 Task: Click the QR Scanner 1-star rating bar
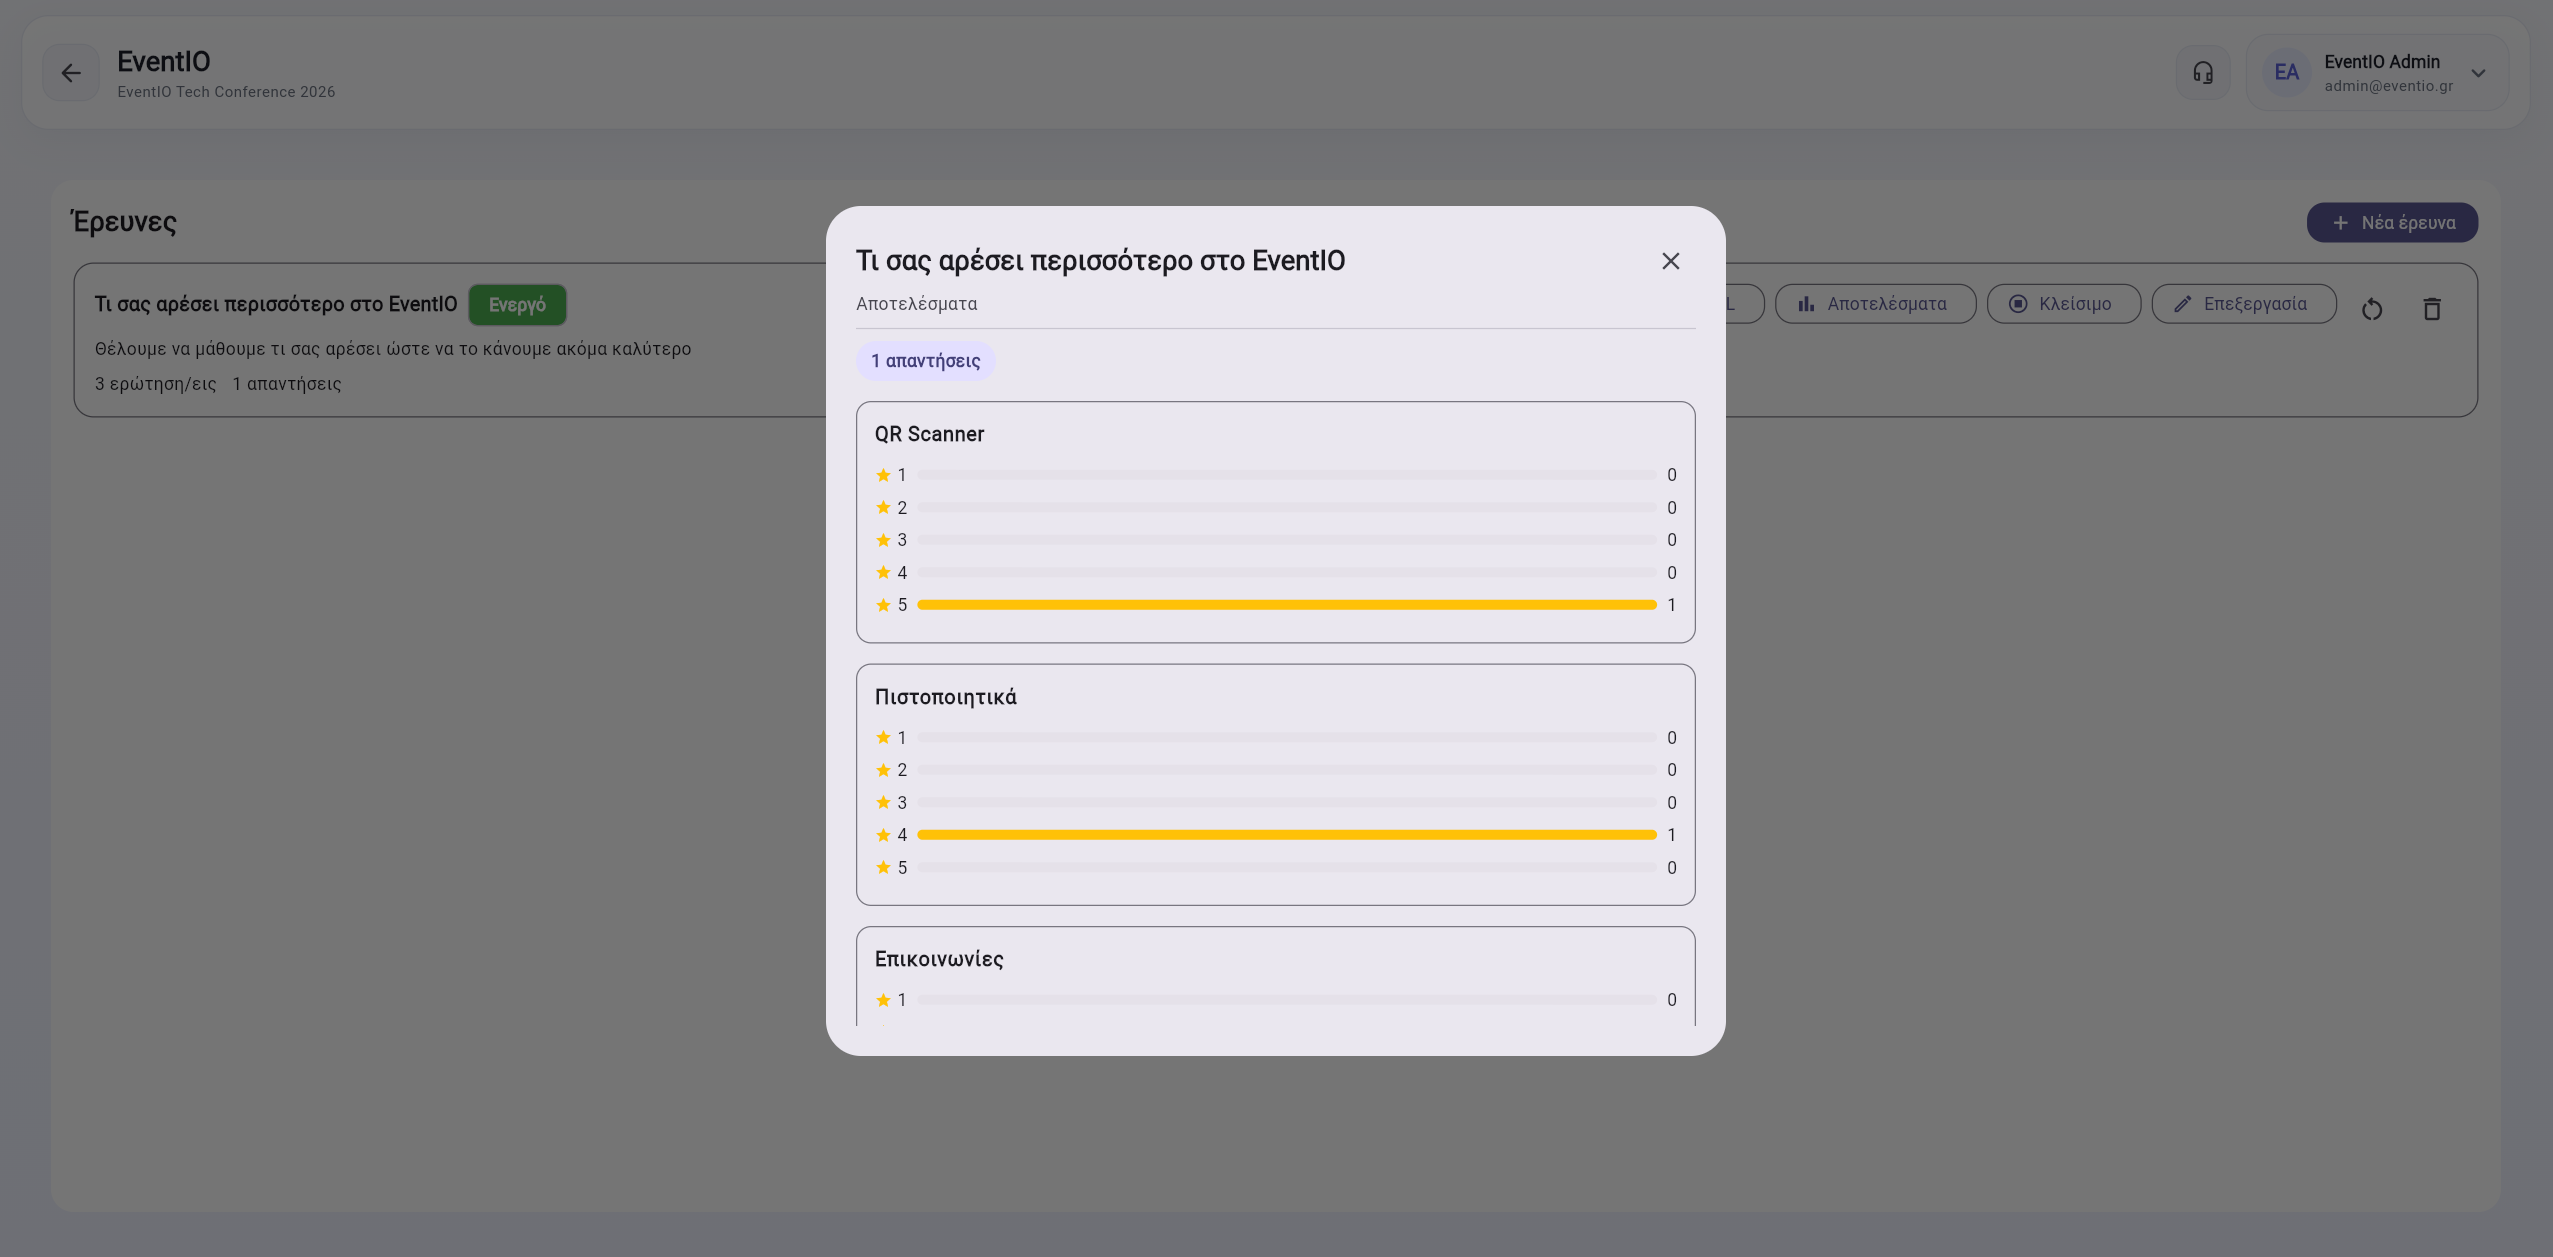[1287, 475]
